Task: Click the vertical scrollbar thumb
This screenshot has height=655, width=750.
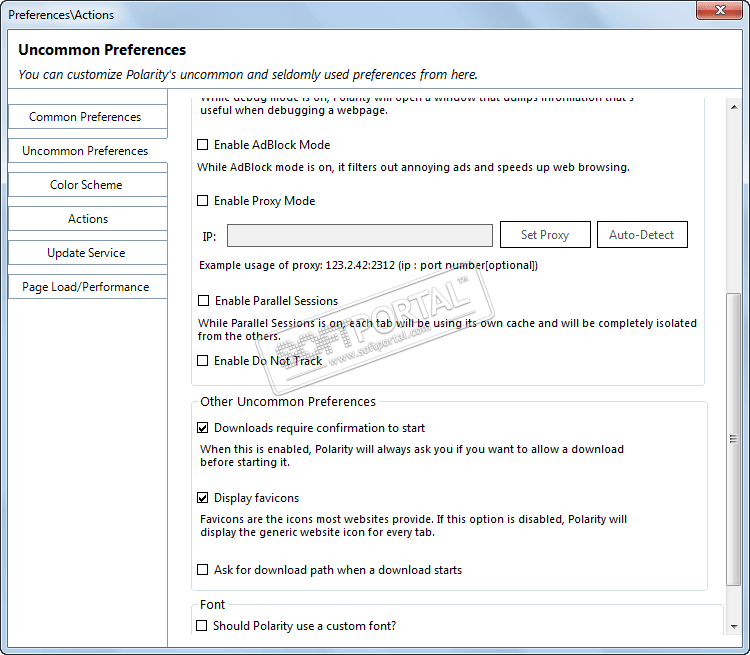Action: pyautogui.click(x=733, y=439)
